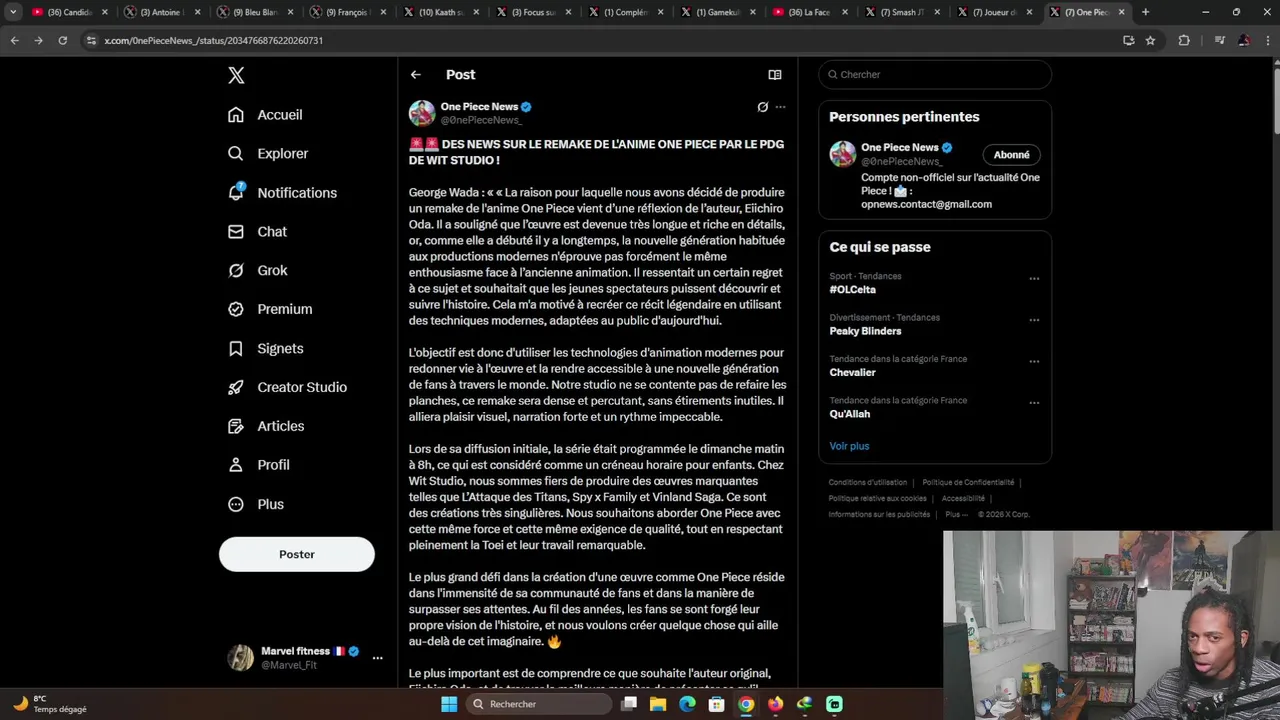The height and width of the screenshot is (720, 1280).
Task: Click the @0nePieceNews_ handle on the post
Action: pyautogui.click(x=481, y=120)
